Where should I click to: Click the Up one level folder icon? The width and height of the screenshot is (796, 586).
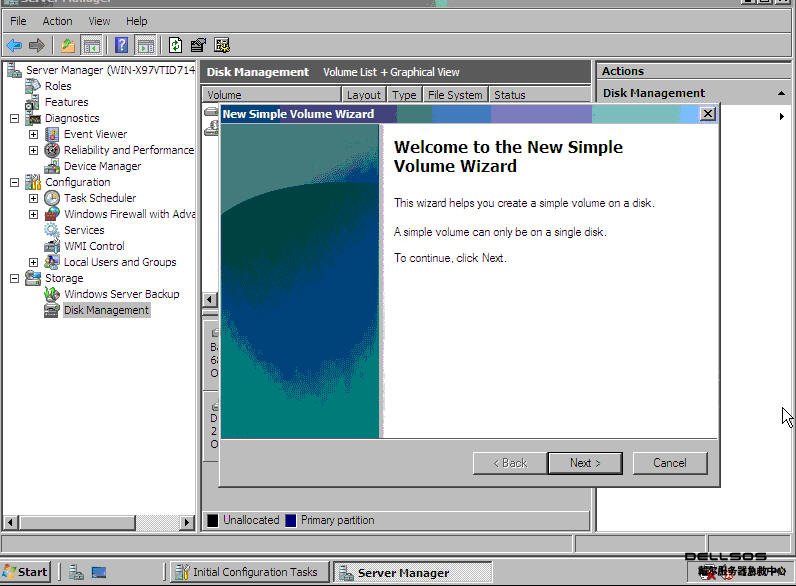68,46
